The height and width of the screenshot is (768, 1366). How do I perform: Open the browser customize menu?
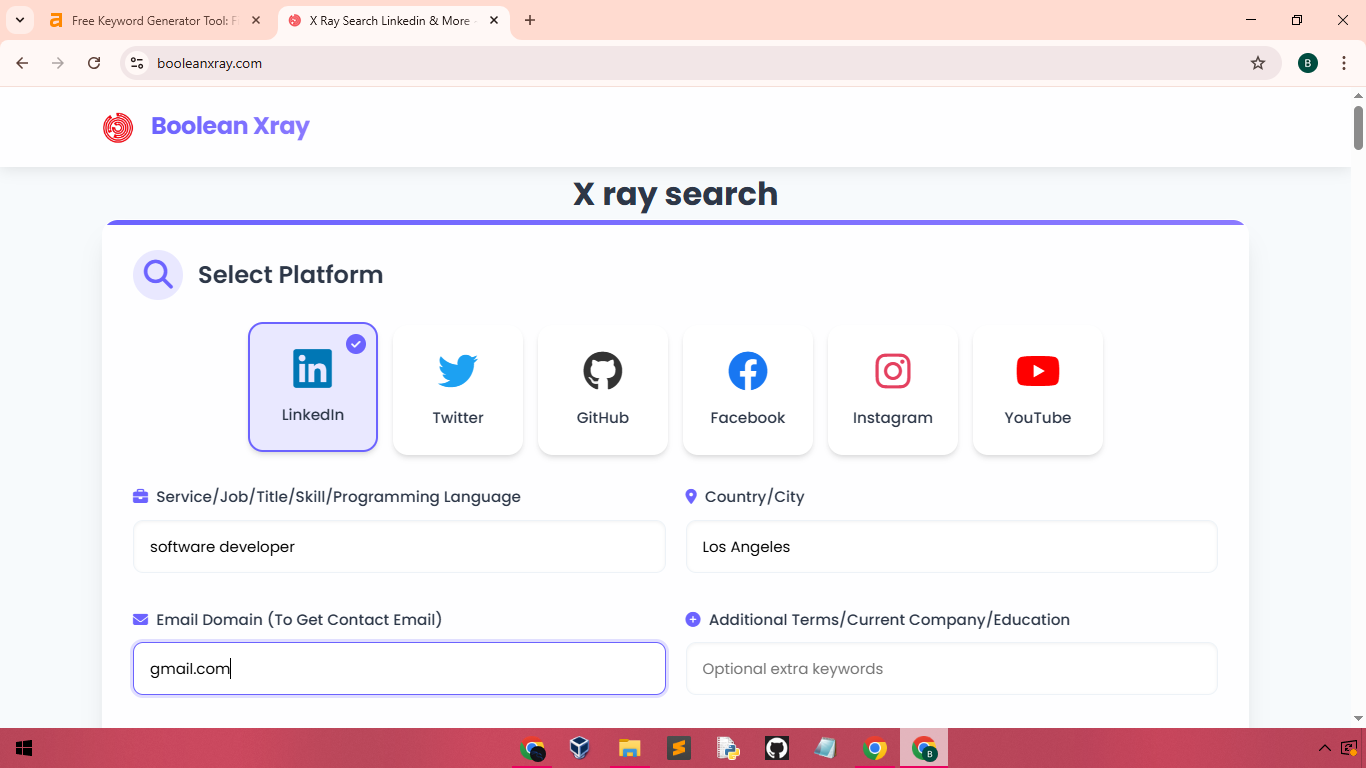pos(1344,62)
